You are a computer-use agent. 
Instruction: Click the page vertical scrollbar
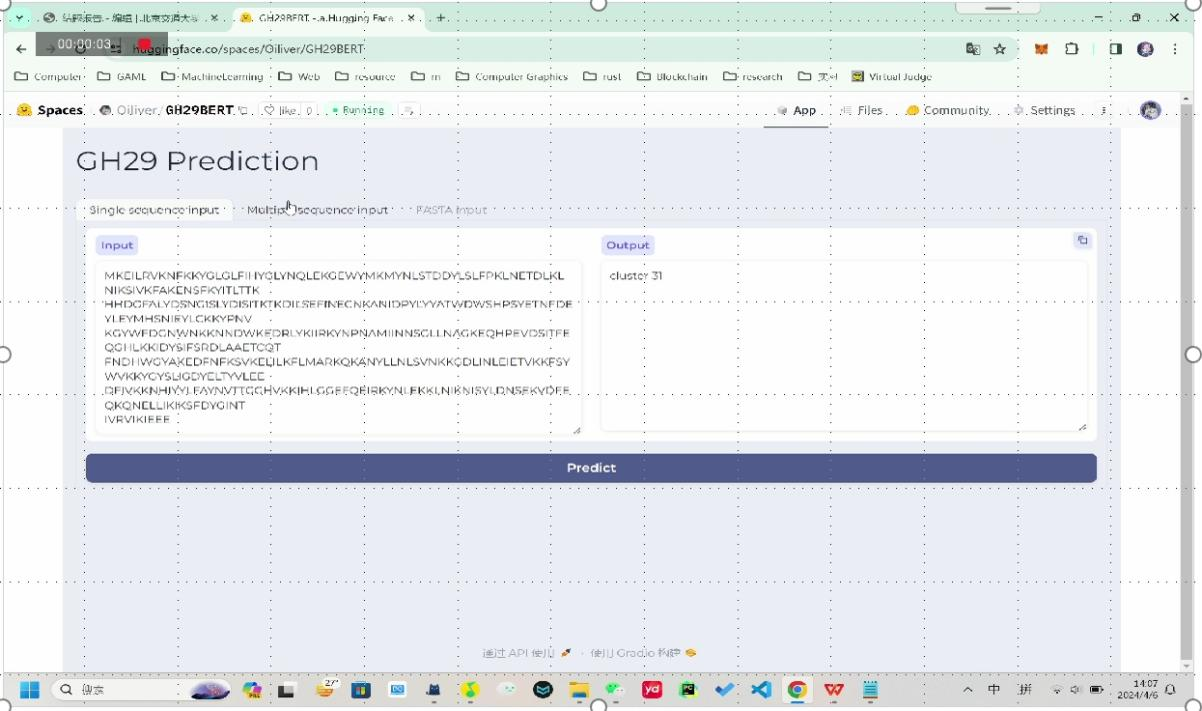tap(1186, 380)
